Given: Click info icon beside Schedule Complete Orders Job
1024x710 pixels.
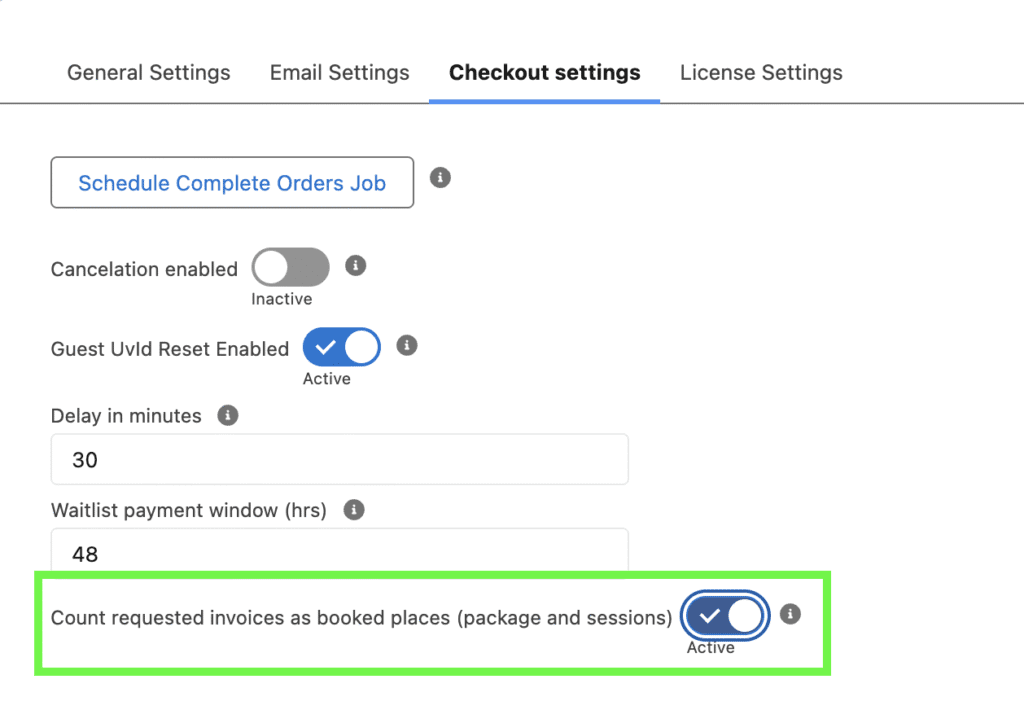Looking at the screenshot, I should (440, 178).
